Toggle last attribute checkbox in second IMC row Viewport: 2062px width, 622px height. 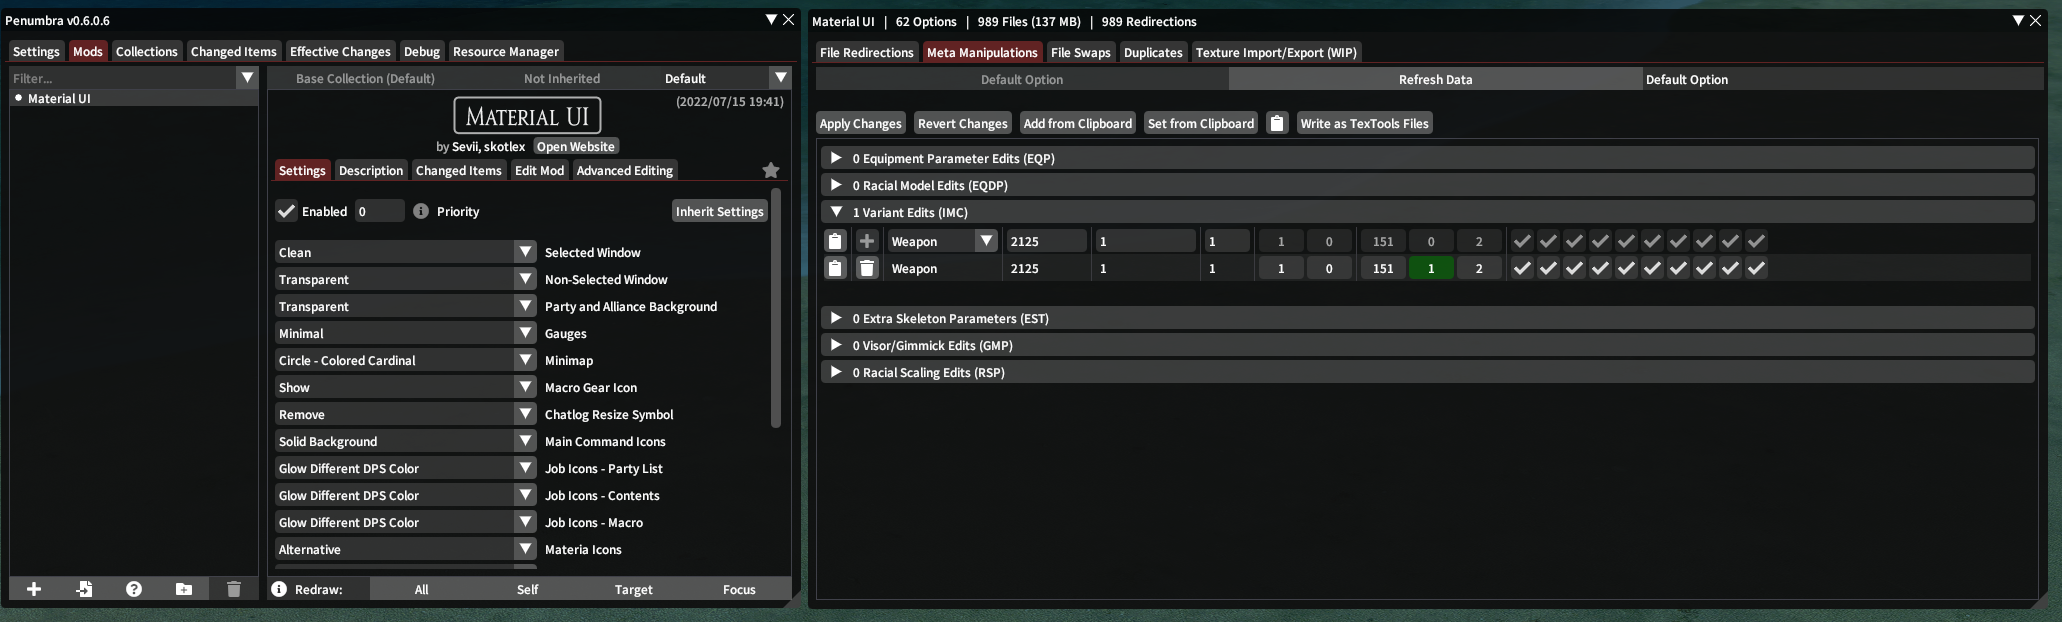pyautogui.click(x=1756, y=268)
